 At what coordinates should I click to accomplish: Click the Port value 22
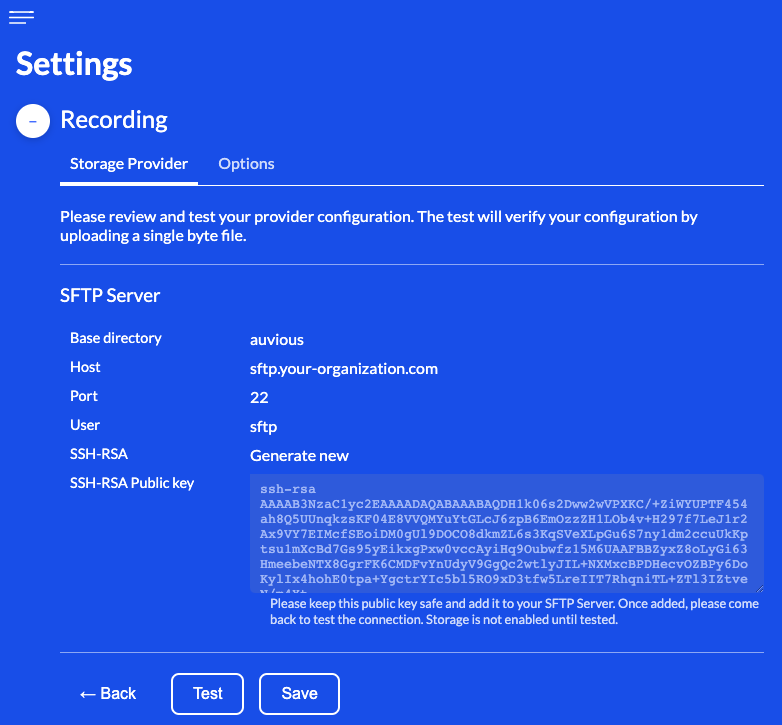click(260, 398)
